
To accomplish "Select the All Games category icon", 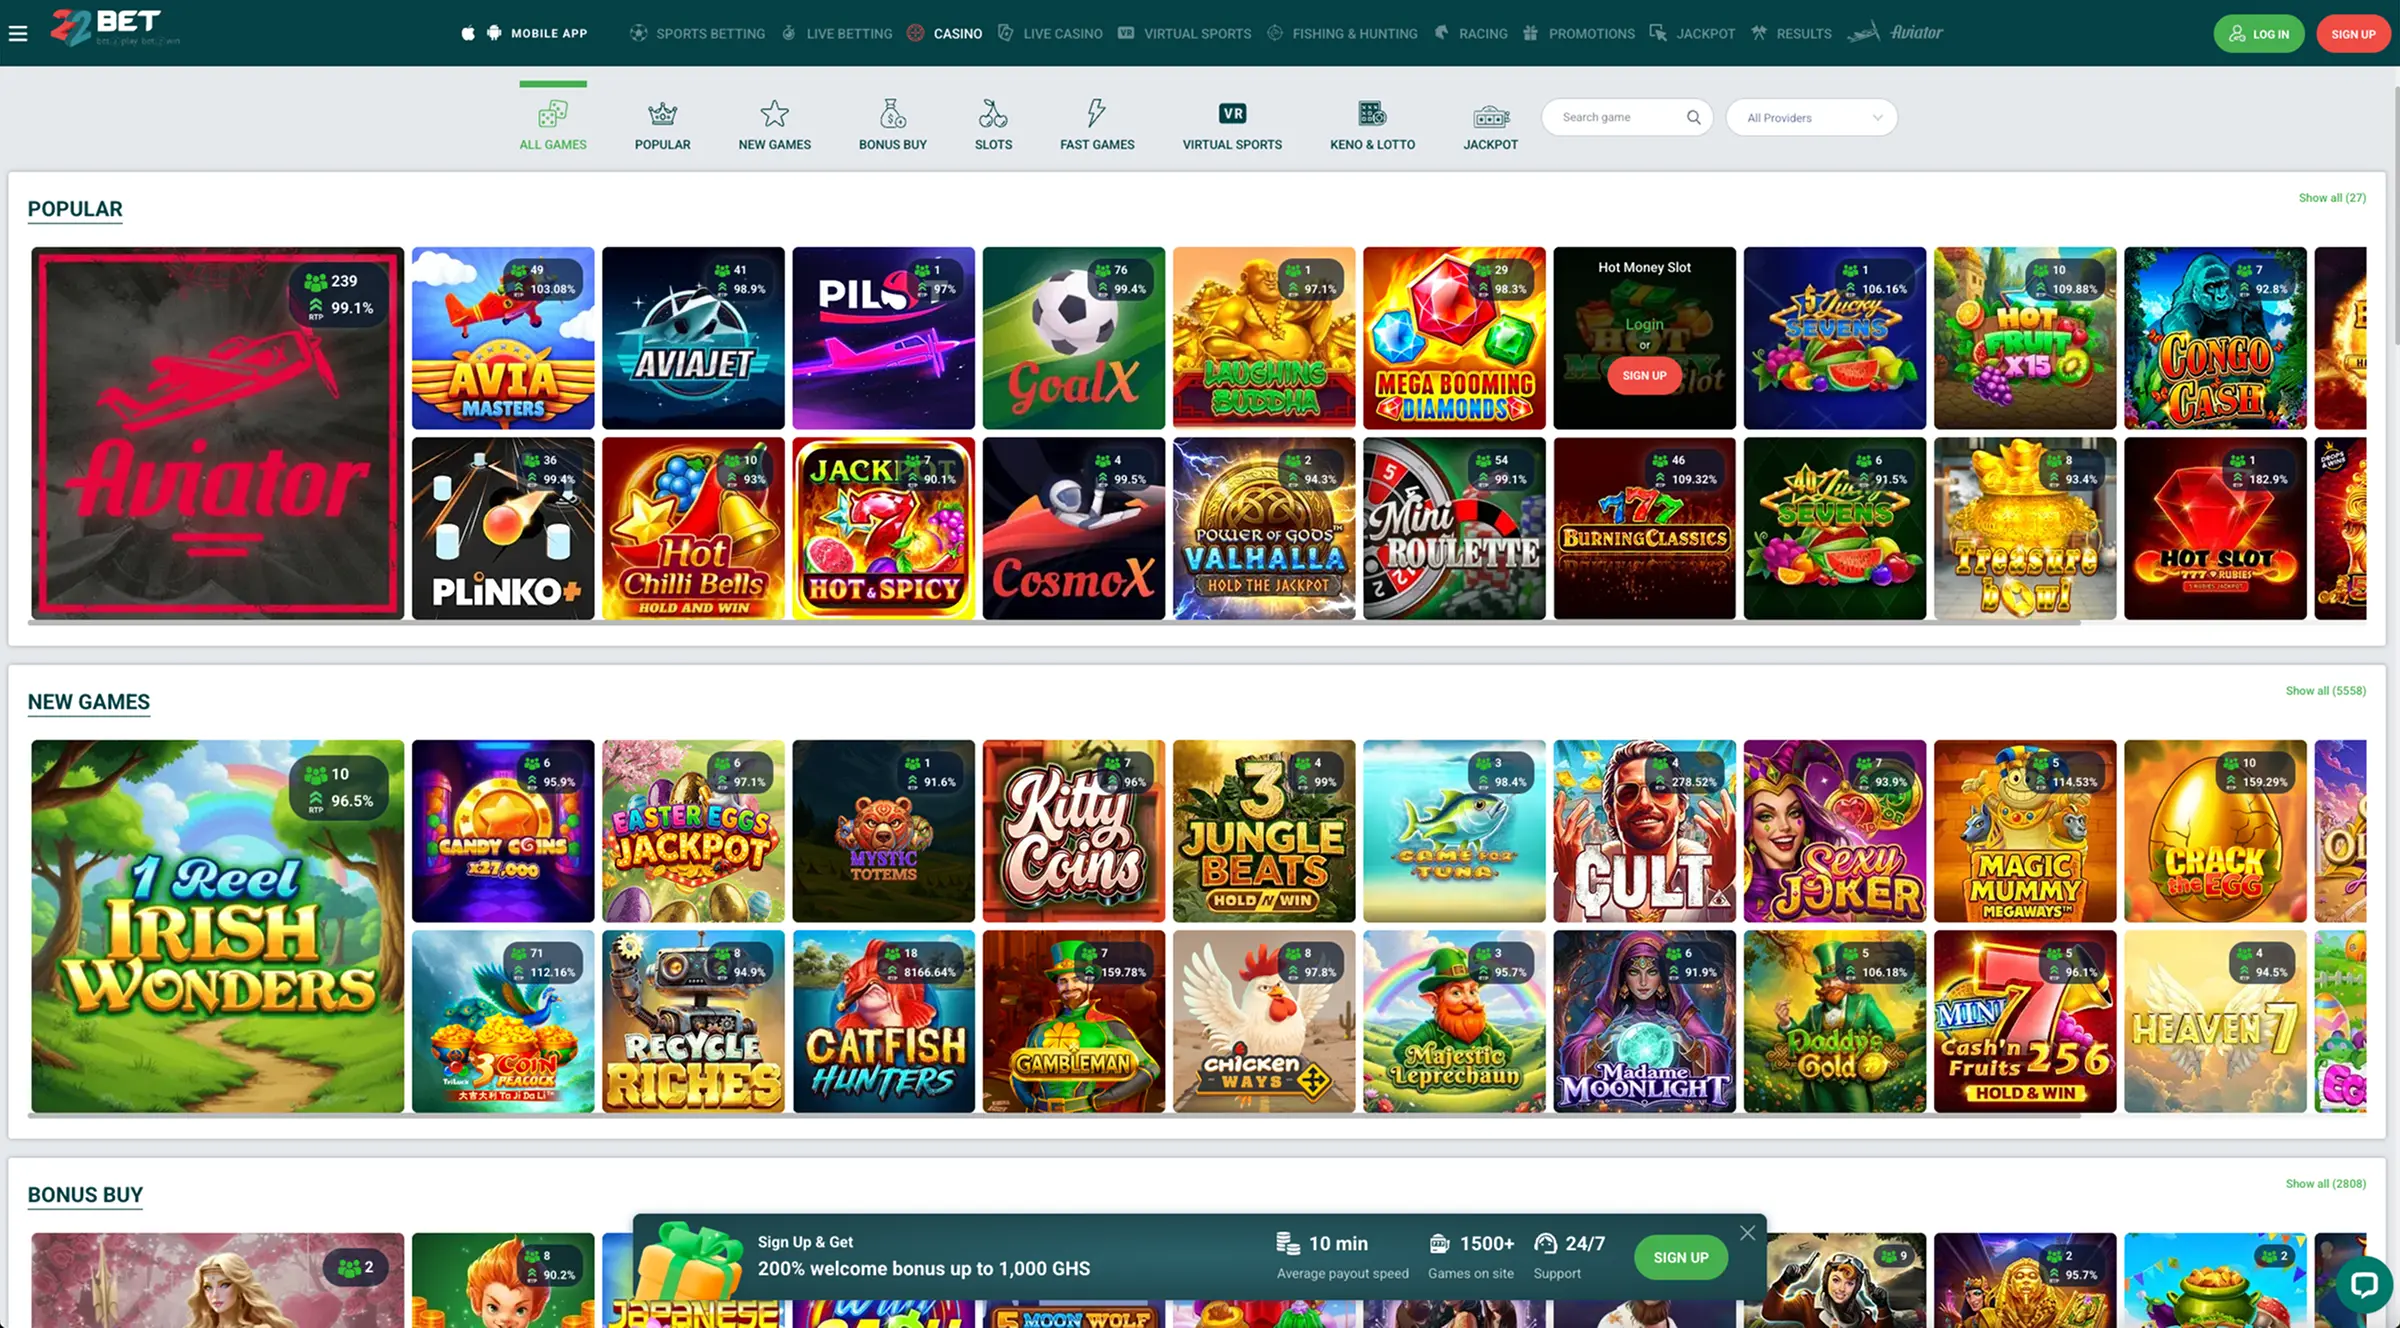I will [x=553, y=114].
